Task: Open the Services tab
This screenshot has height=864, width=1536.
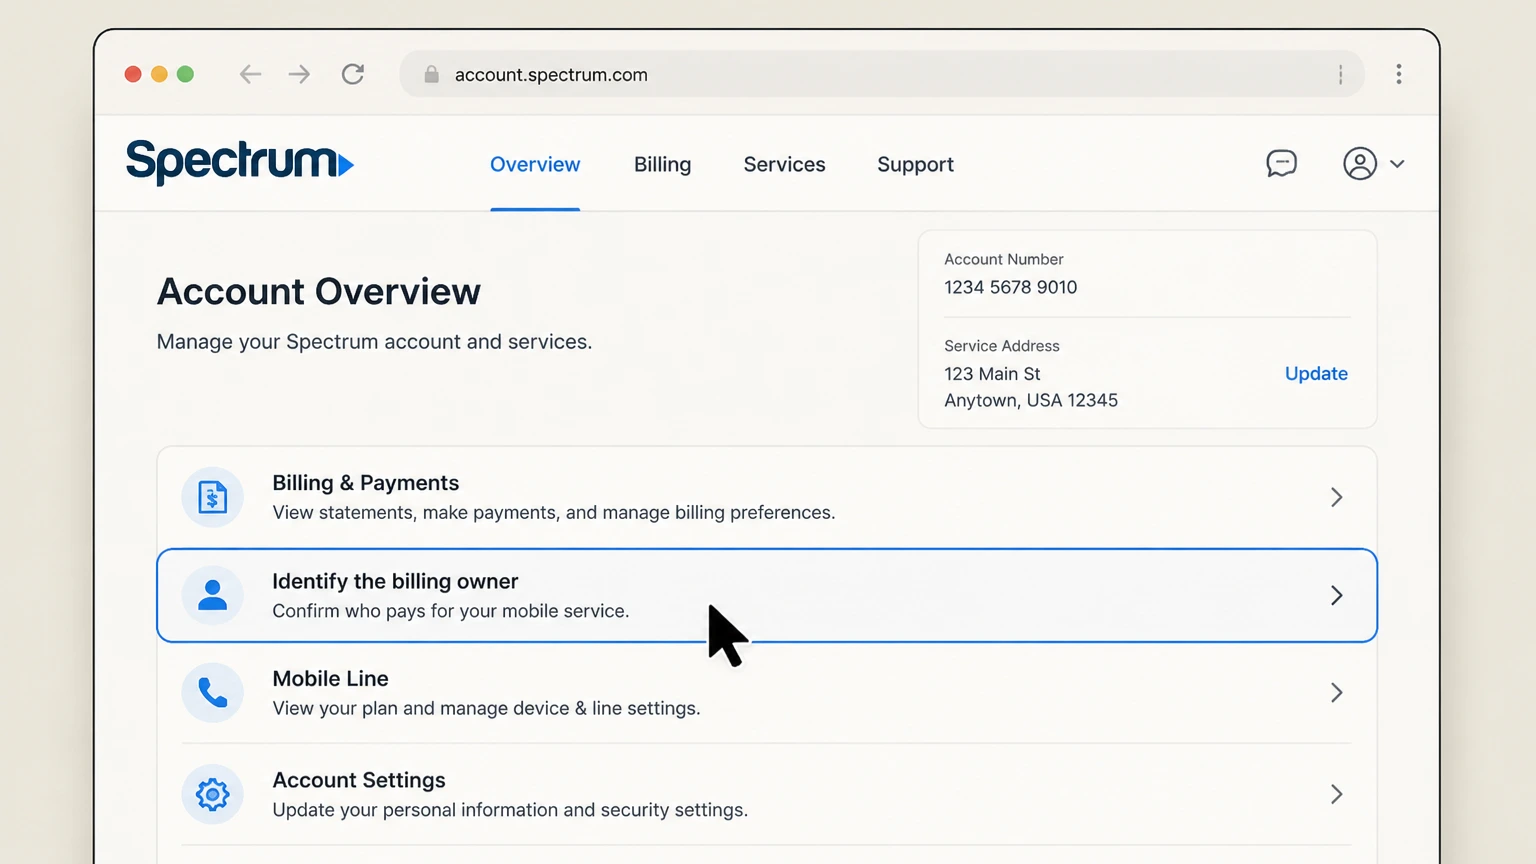Action: (784, 164)
